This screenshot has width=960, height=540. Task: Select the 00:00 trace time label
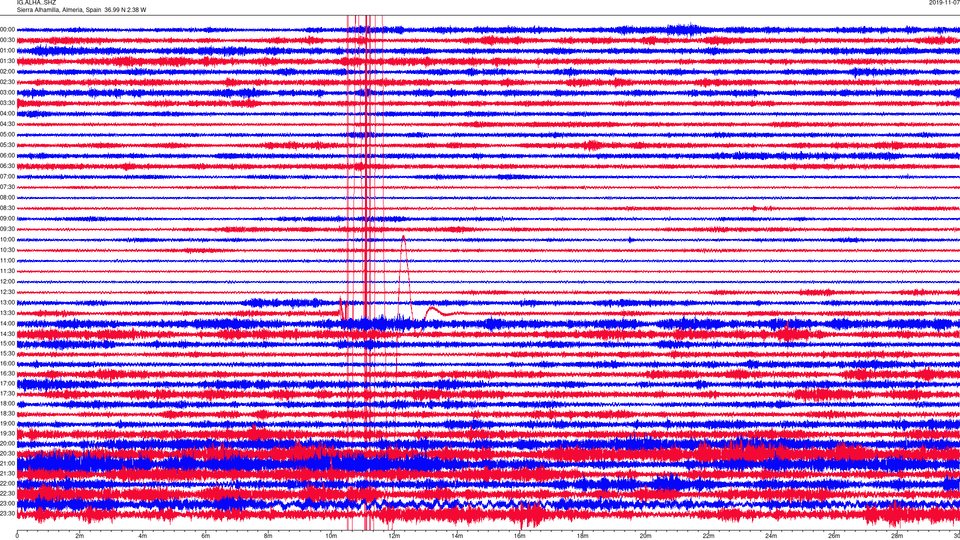coord(7,29)
